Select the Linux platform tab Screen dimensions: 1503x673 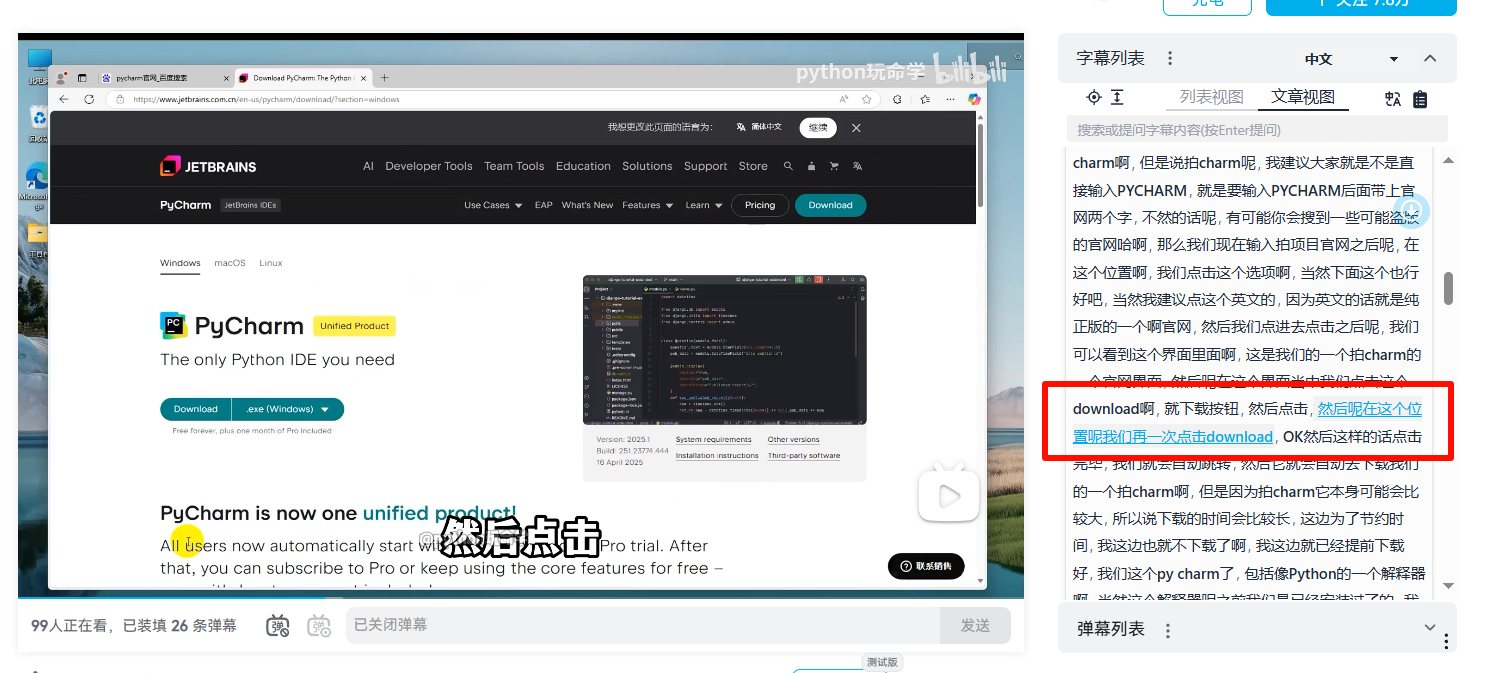point(271,263)
